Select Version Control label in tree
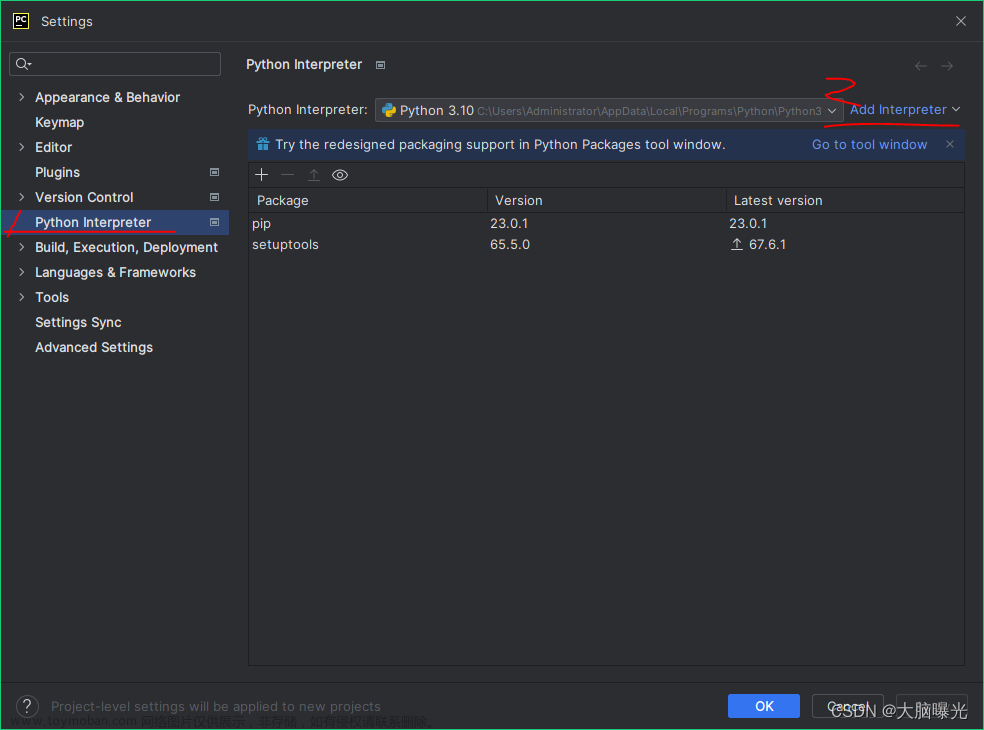The height and width of the screenshot is (730, 984). pyautogui.click(x=84, y=197)
